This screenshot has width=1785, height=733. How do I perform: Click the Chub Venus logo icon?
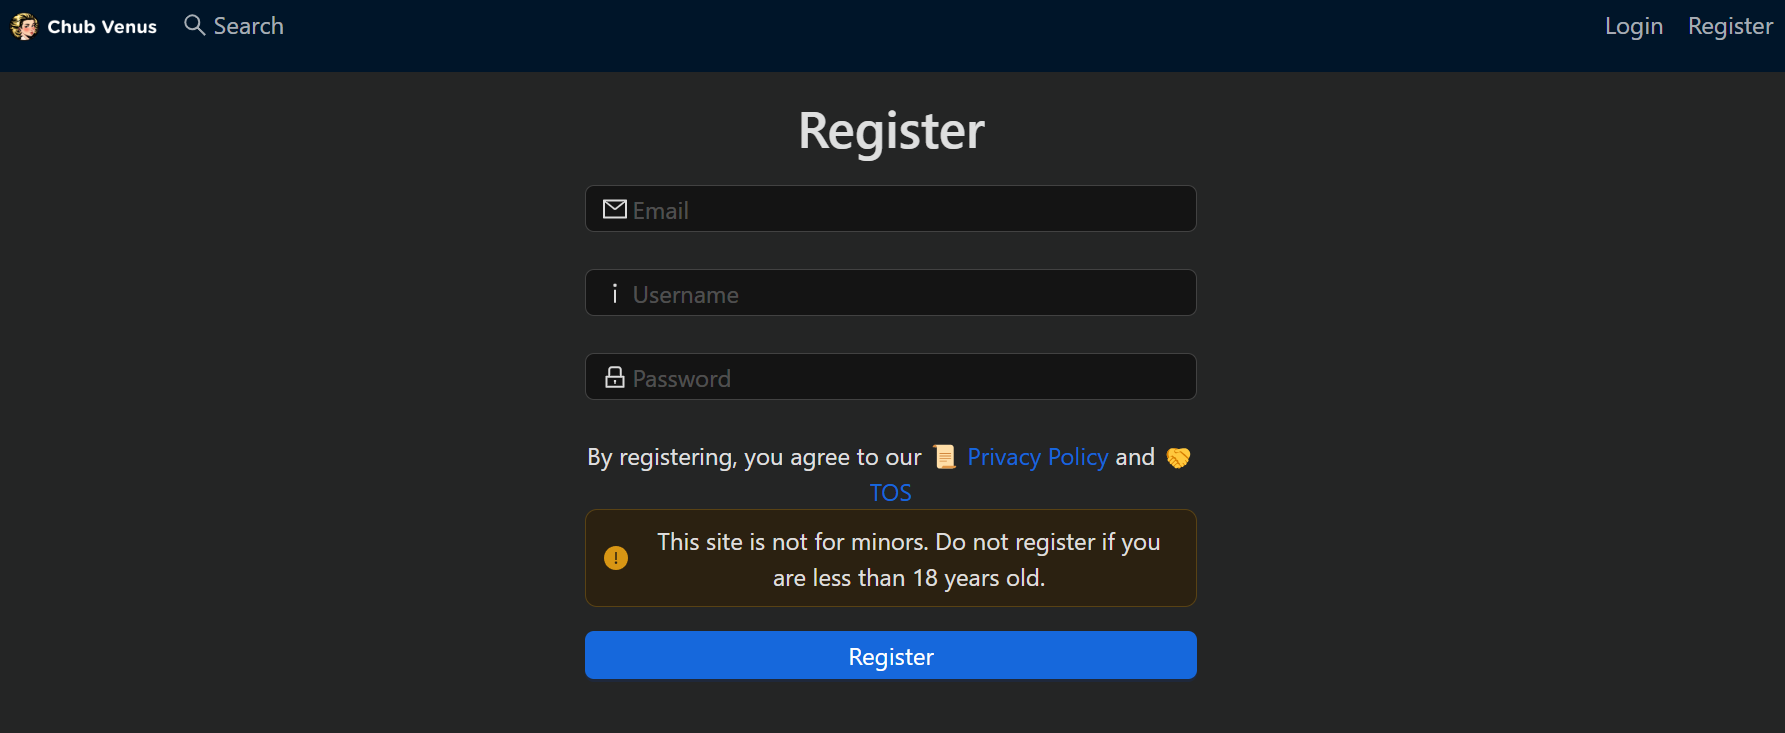coord(24,26)
